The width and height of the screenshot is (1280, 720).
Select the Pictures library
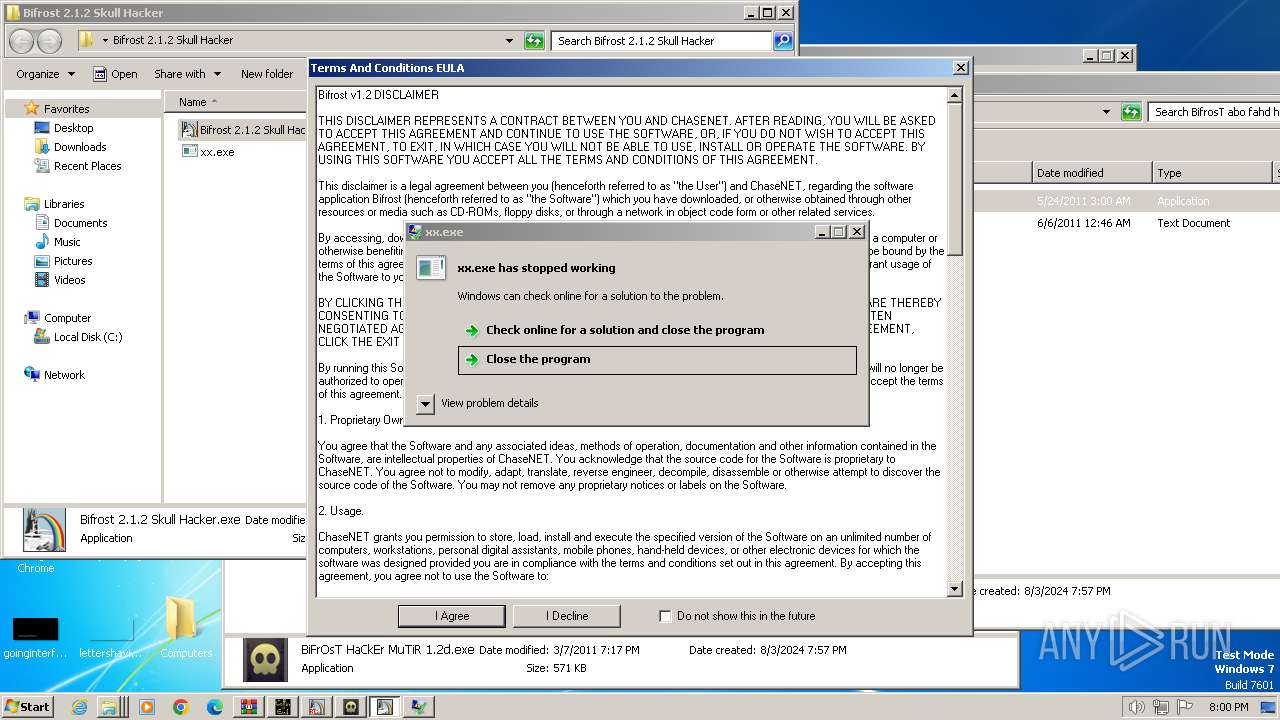point(72,261)
